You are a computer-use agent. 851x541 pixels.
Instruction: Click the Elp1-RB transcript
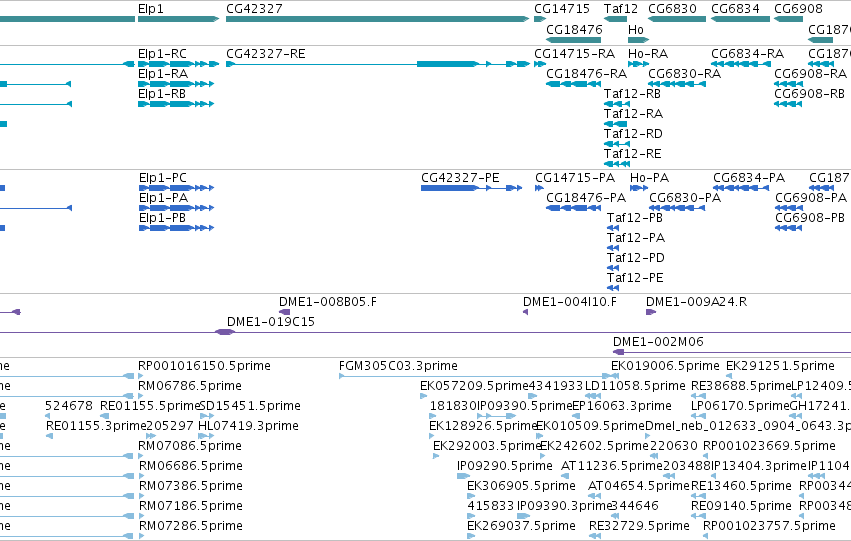pos(176,104)
